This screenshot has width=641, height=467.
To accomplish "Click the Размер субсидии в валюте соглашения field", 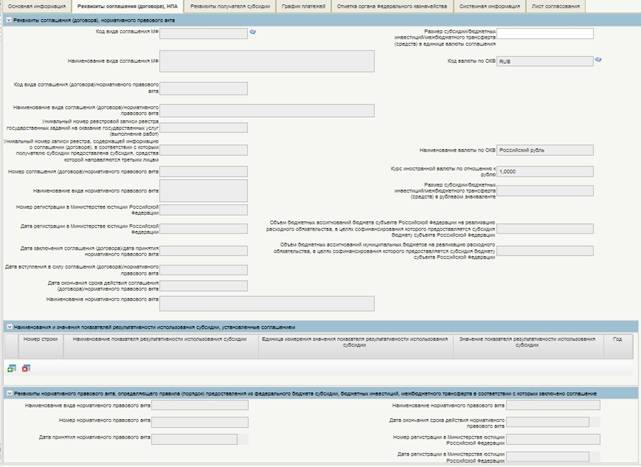I will pos(545,33).
